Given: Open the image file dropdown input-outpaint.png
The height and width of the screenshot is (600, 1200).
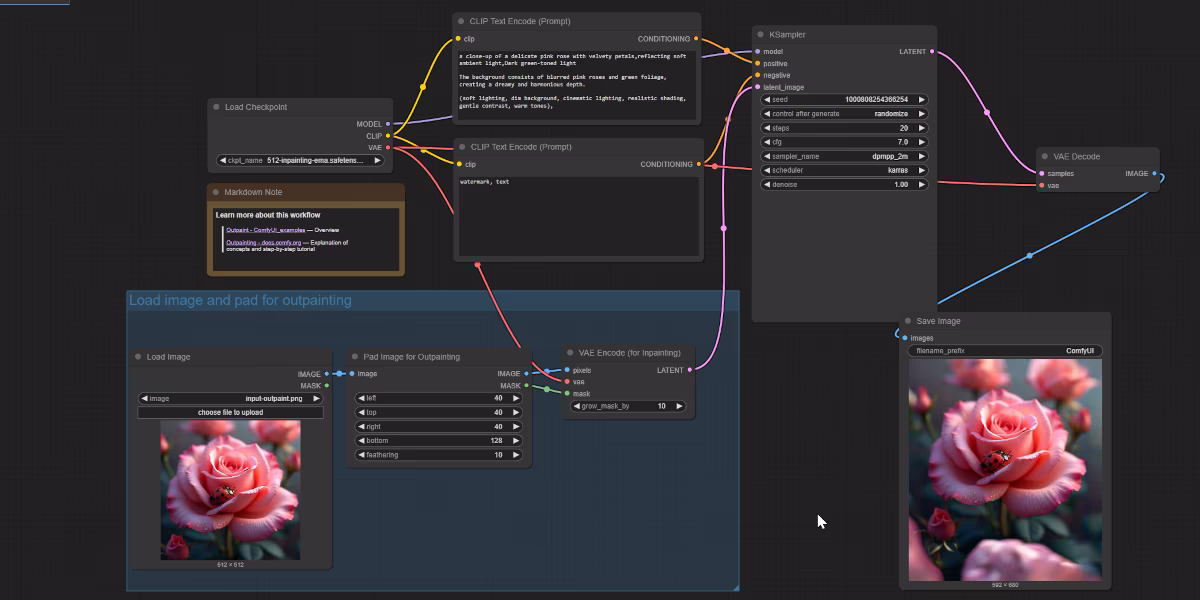Looking at the screenshot, I should [x=231, y=398].
